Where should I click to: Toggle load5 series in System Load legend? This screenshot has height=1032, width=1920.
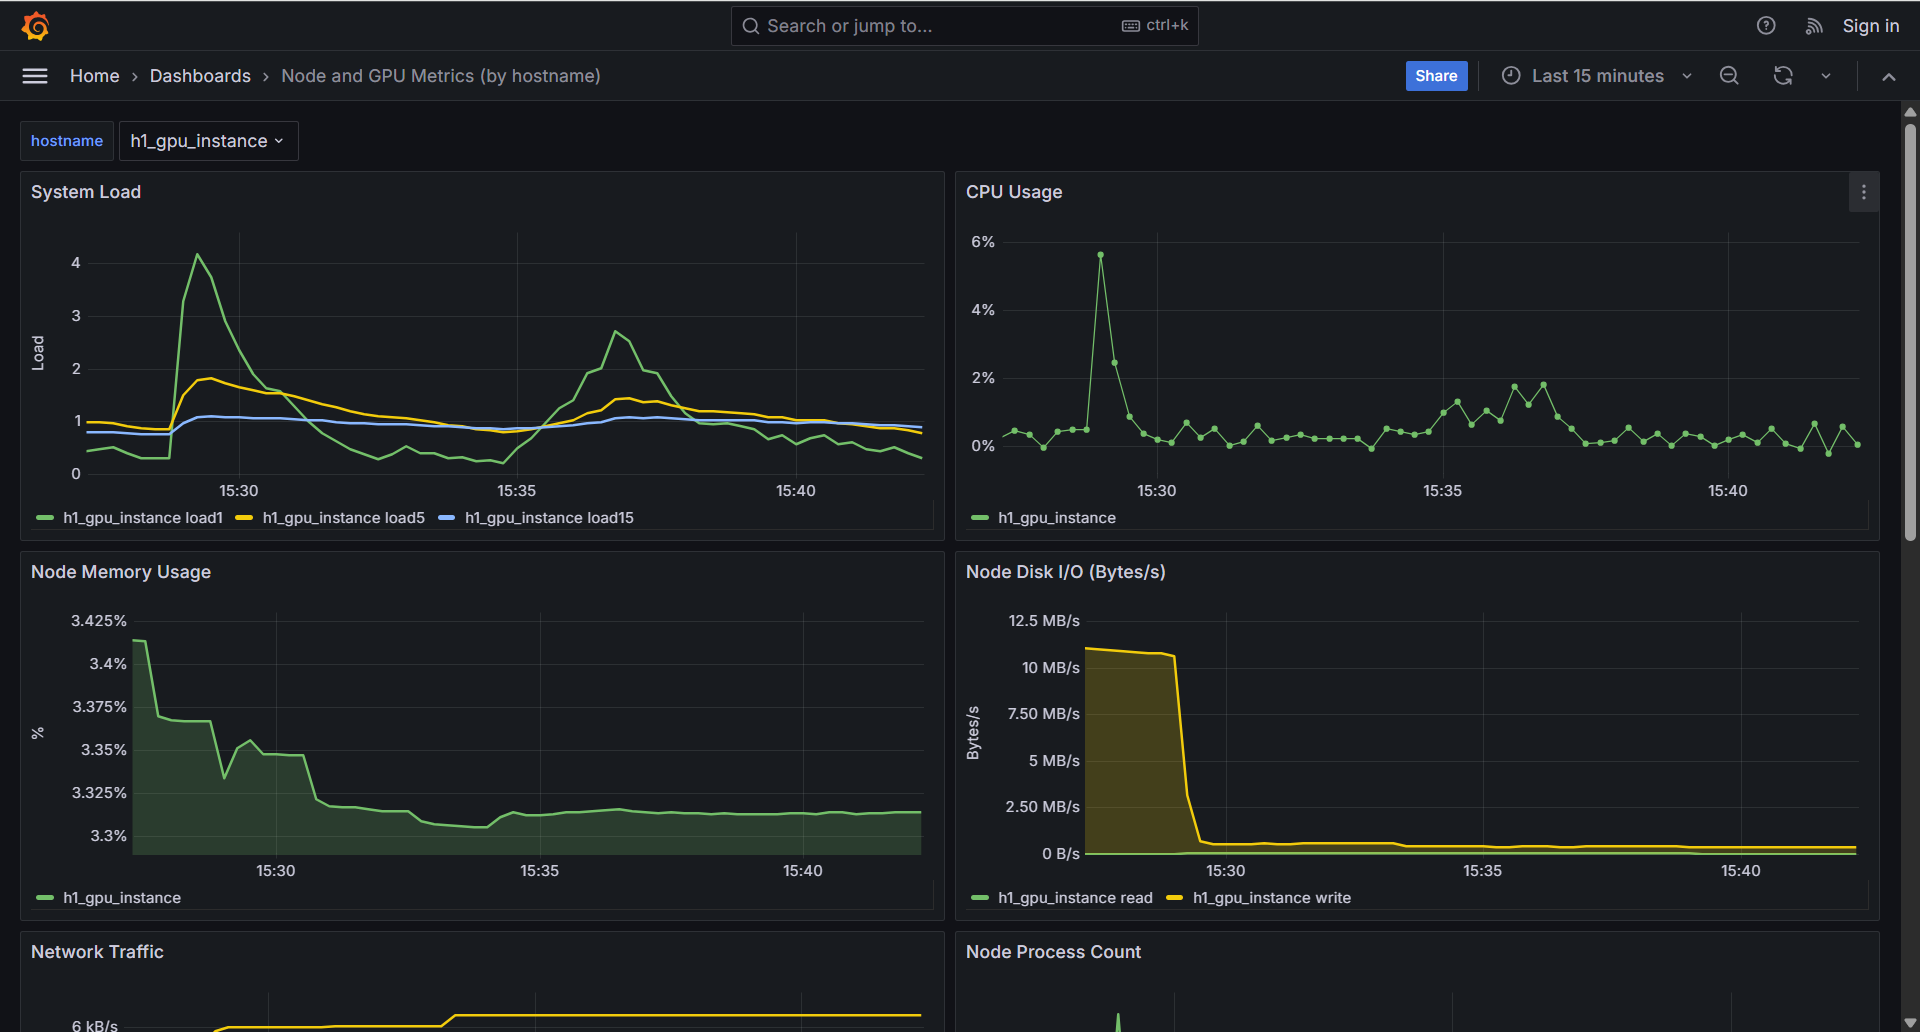(343, 518)
